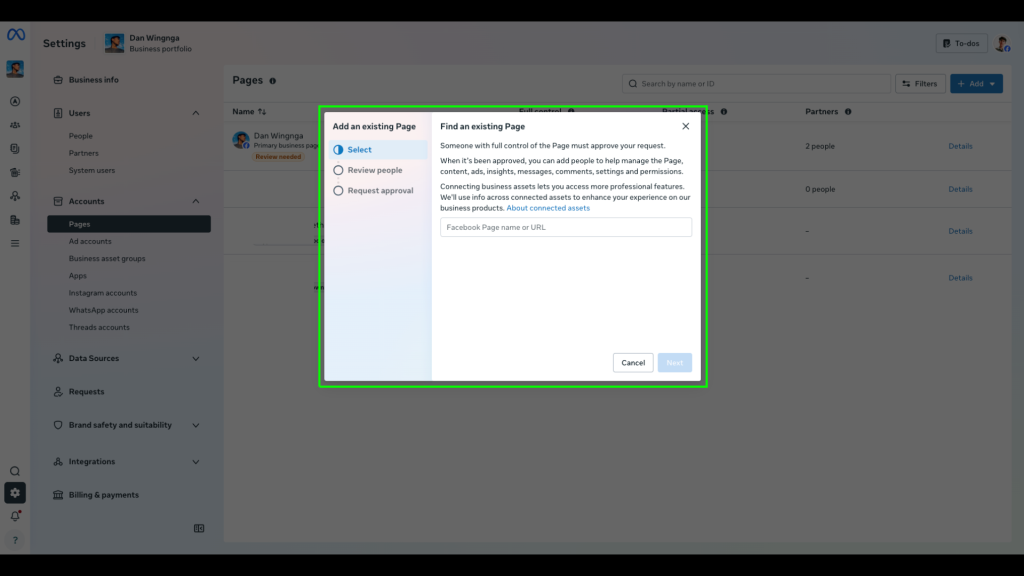
Task: Click the Dan Wingnga page row thumbnail
Action: (241, 140)
